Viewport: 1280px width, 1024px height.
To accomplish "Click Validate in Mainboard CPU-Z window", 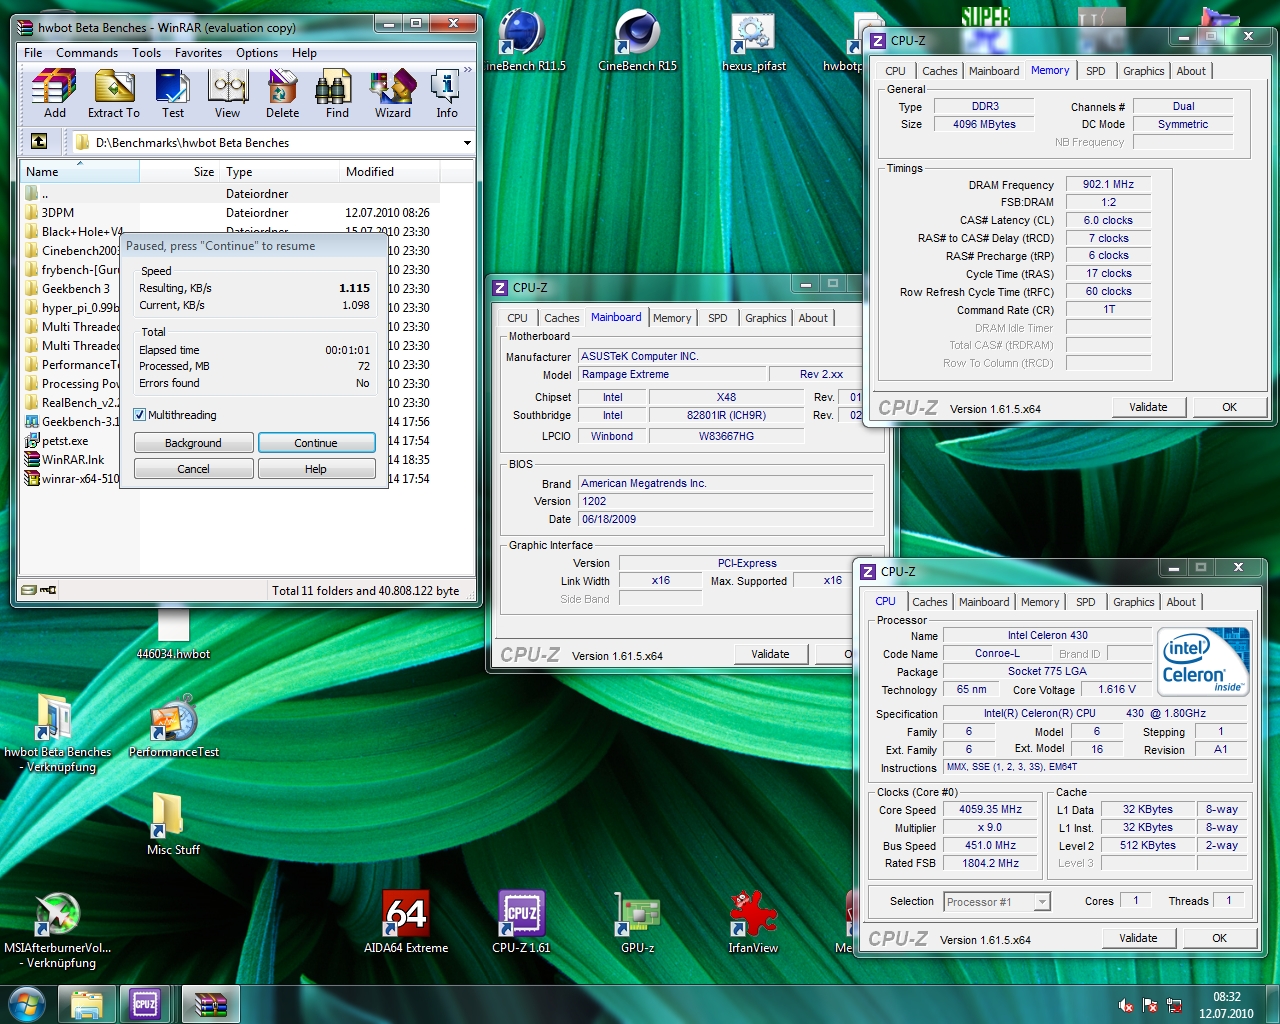I will (x=770, y=654).
